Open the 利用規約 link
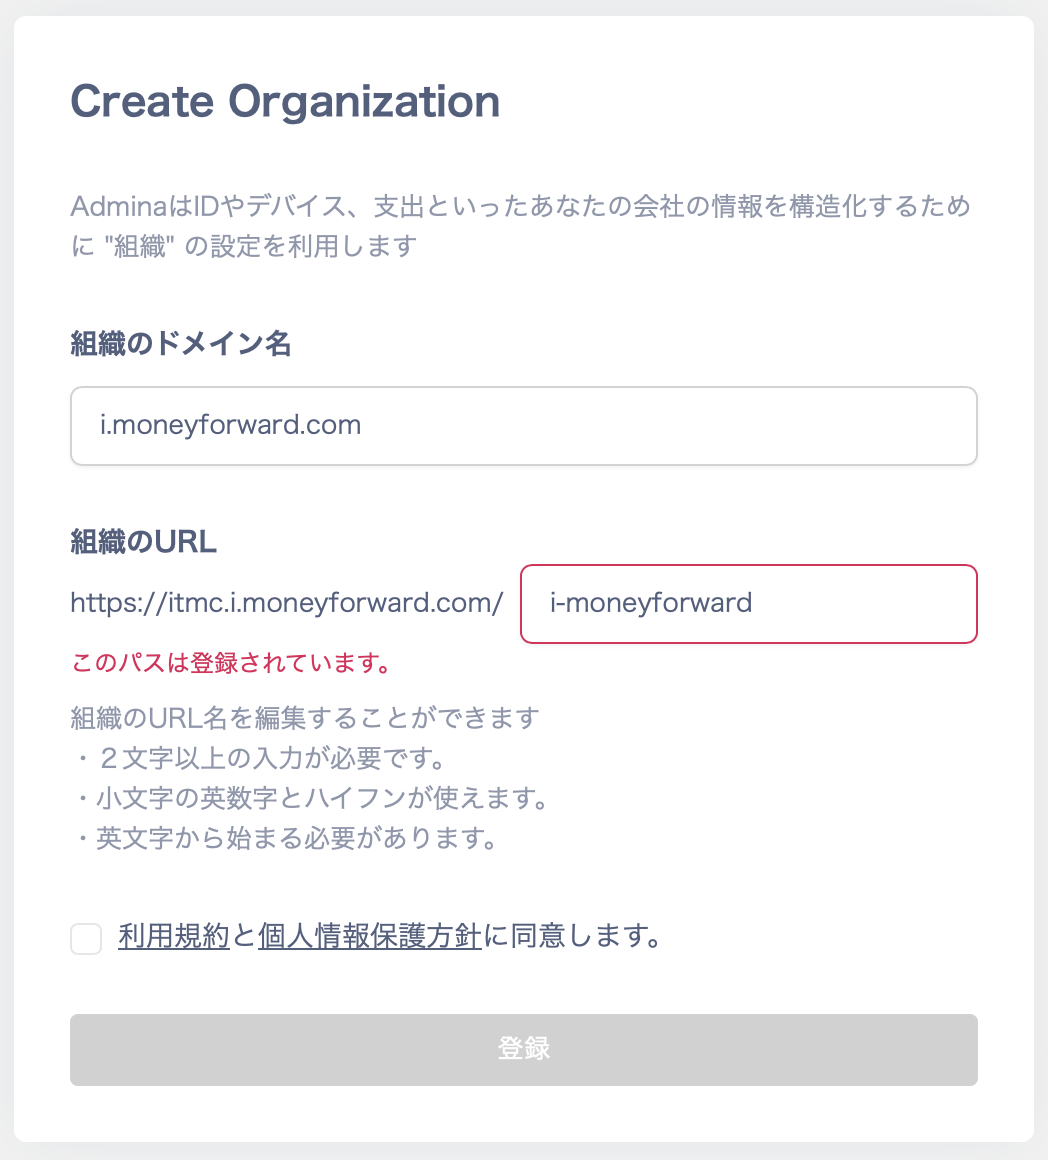This screenshot has width=1048, height=1160. pyautogui.click(x=174, y=937)
